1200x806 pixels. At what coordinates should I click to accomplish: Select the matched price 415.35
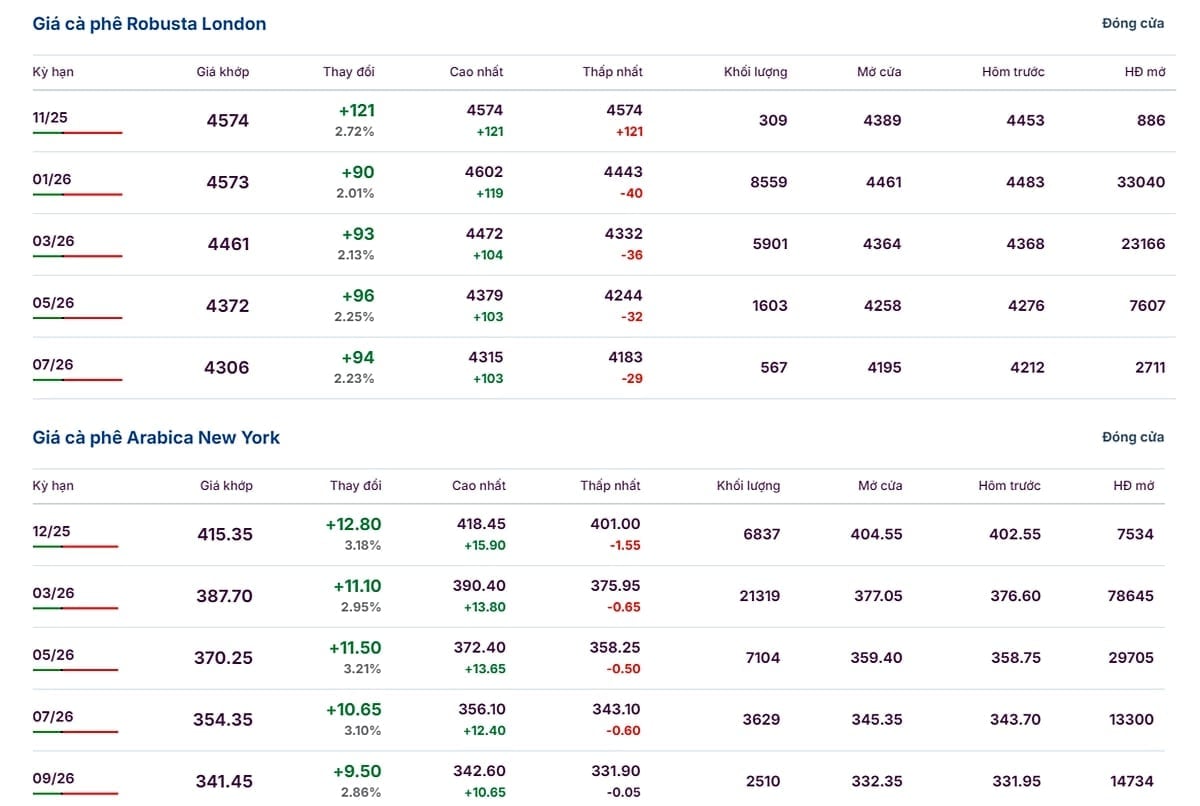(x=225, y=535)
